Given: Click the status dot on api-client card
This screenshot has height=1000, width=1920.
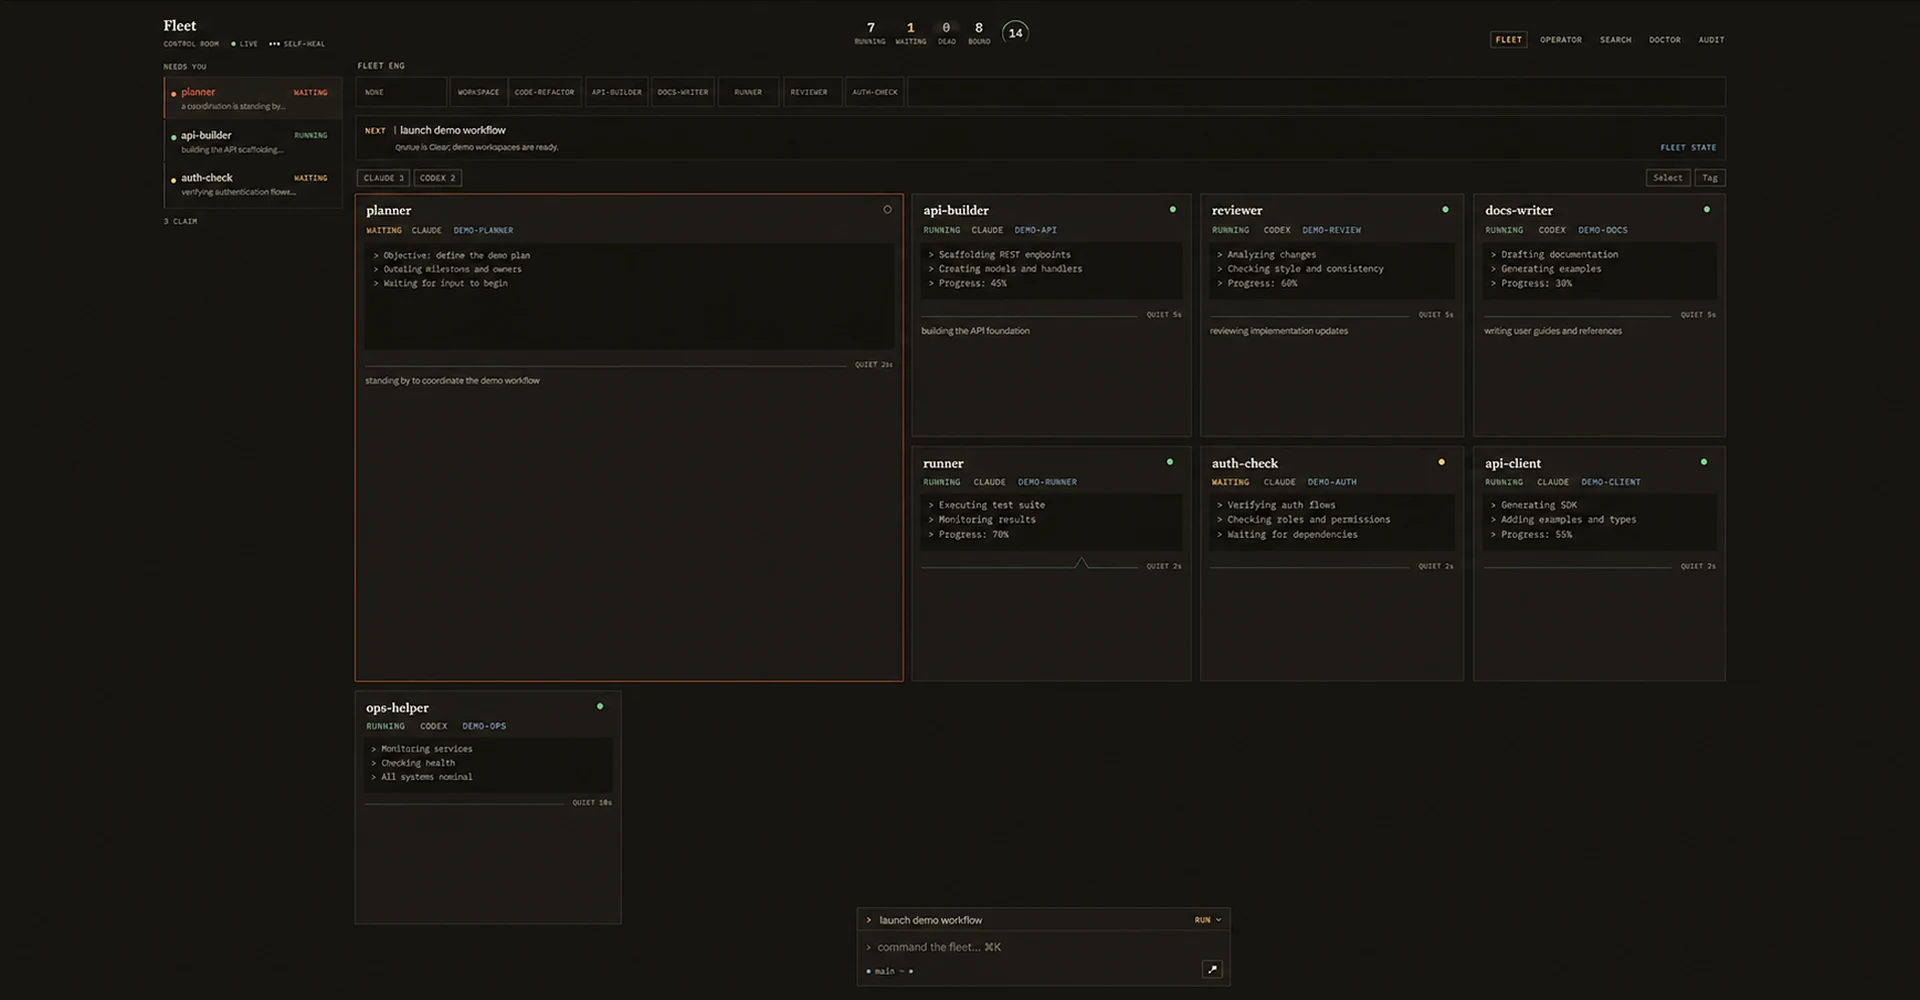Looking at the screenshot, I should pyautogui.click(x=1704, y=462).
